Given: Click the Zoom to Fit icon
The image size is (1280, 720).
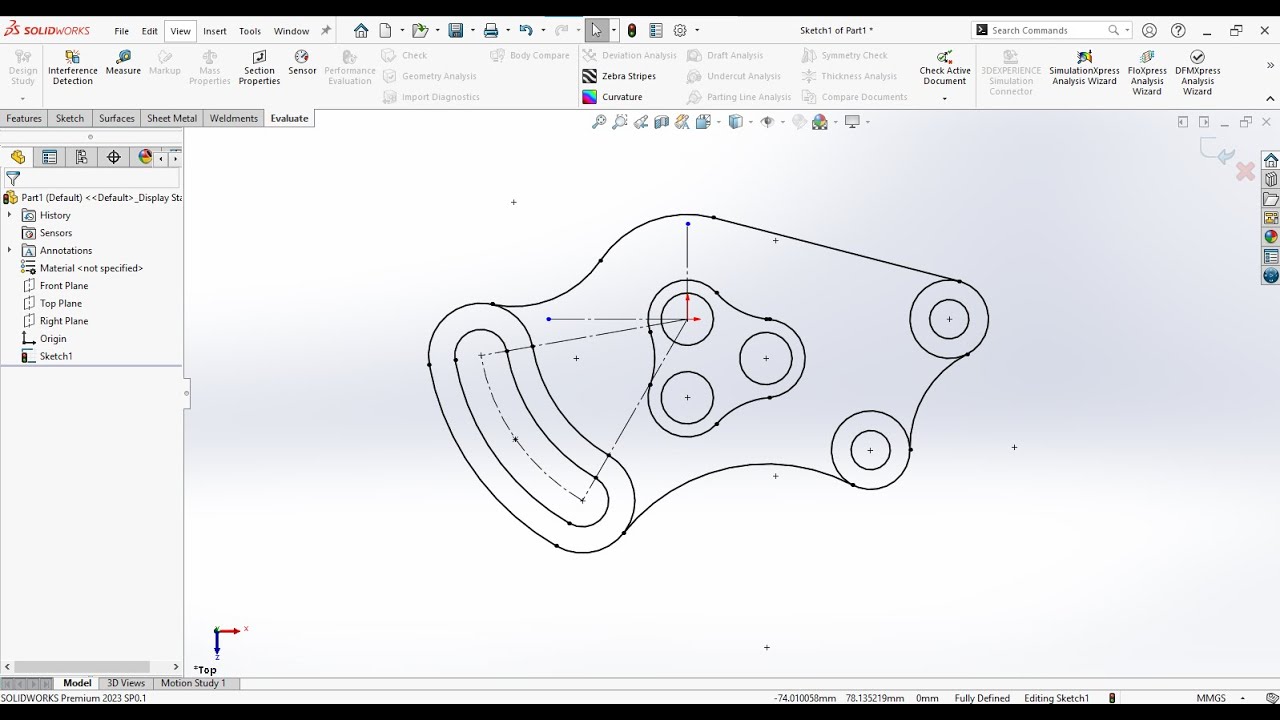Looking at the screenshot, I should tap(599, 122).
